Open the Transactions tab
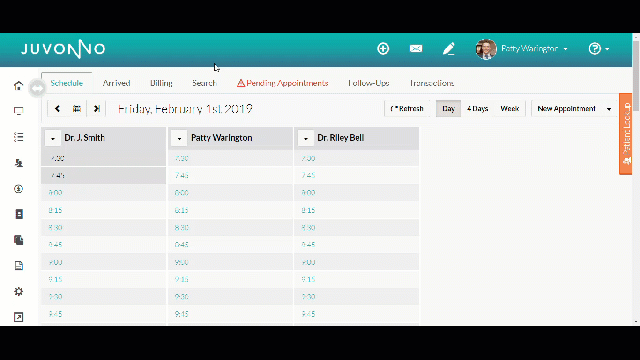 [x=432, y=83]
